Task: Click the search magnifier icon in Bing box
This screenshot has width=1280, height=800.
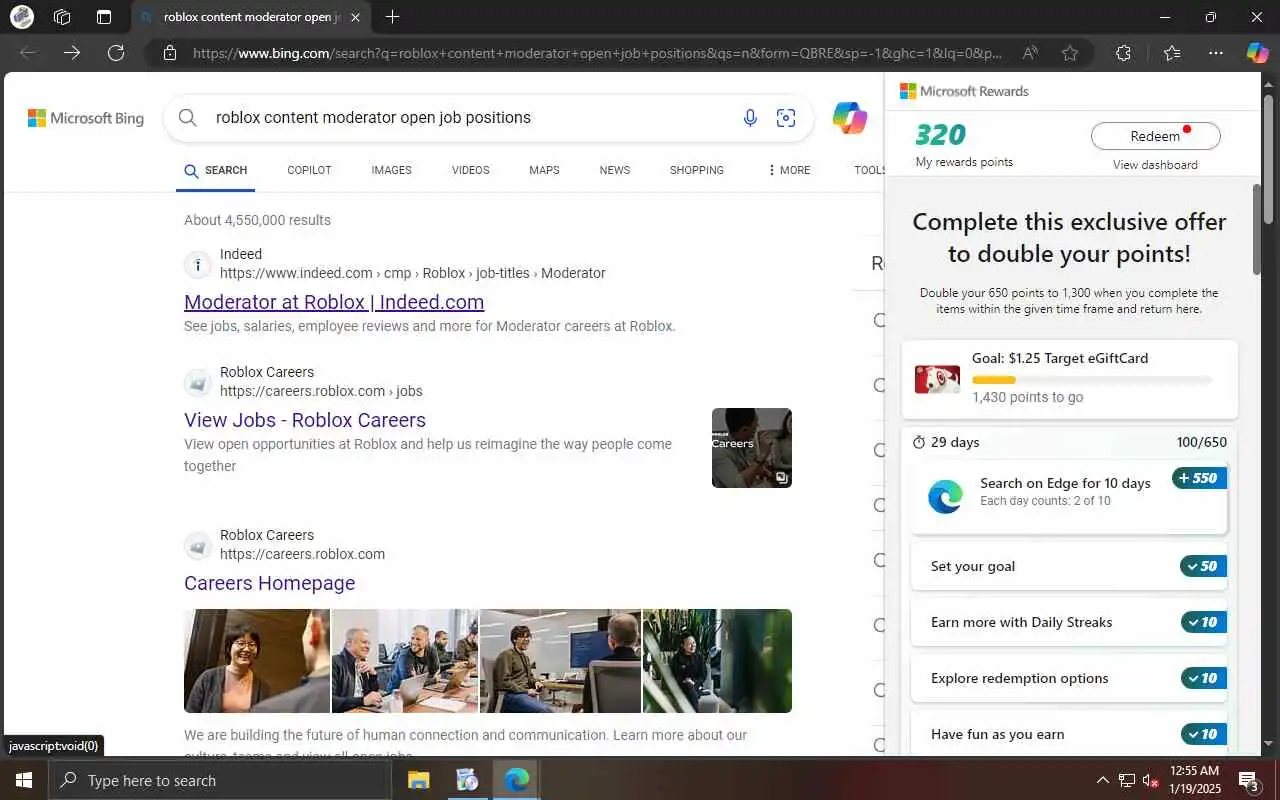Action: click(187, 118)
